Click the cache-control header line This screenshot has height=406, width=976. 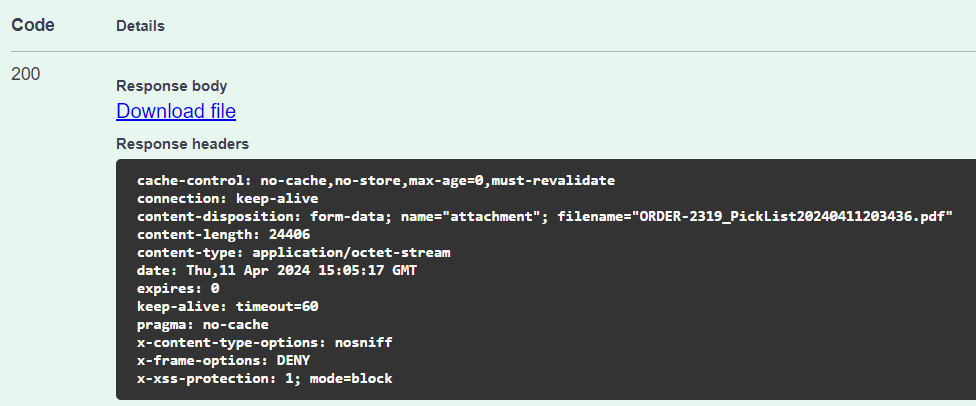pyautogui.click(x=375, y=181)
